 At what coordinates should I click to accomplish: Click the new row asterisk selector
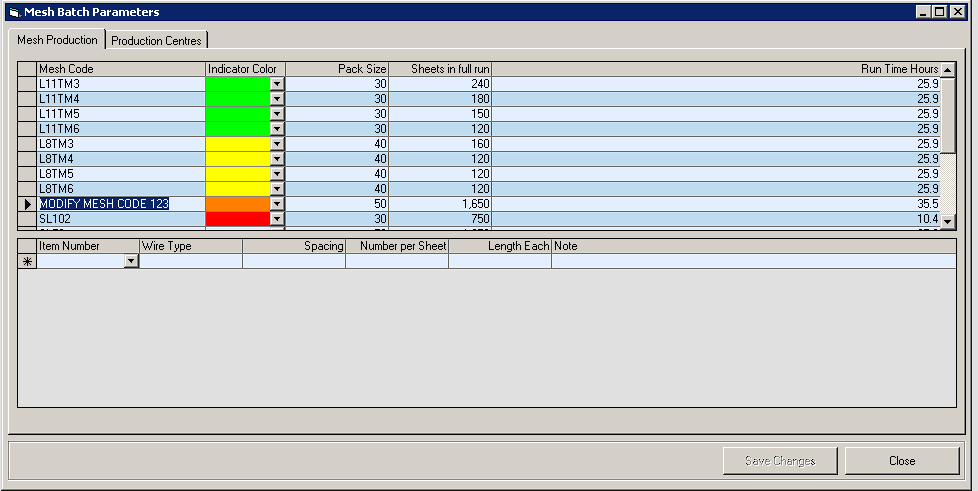[x=27, y=261]
